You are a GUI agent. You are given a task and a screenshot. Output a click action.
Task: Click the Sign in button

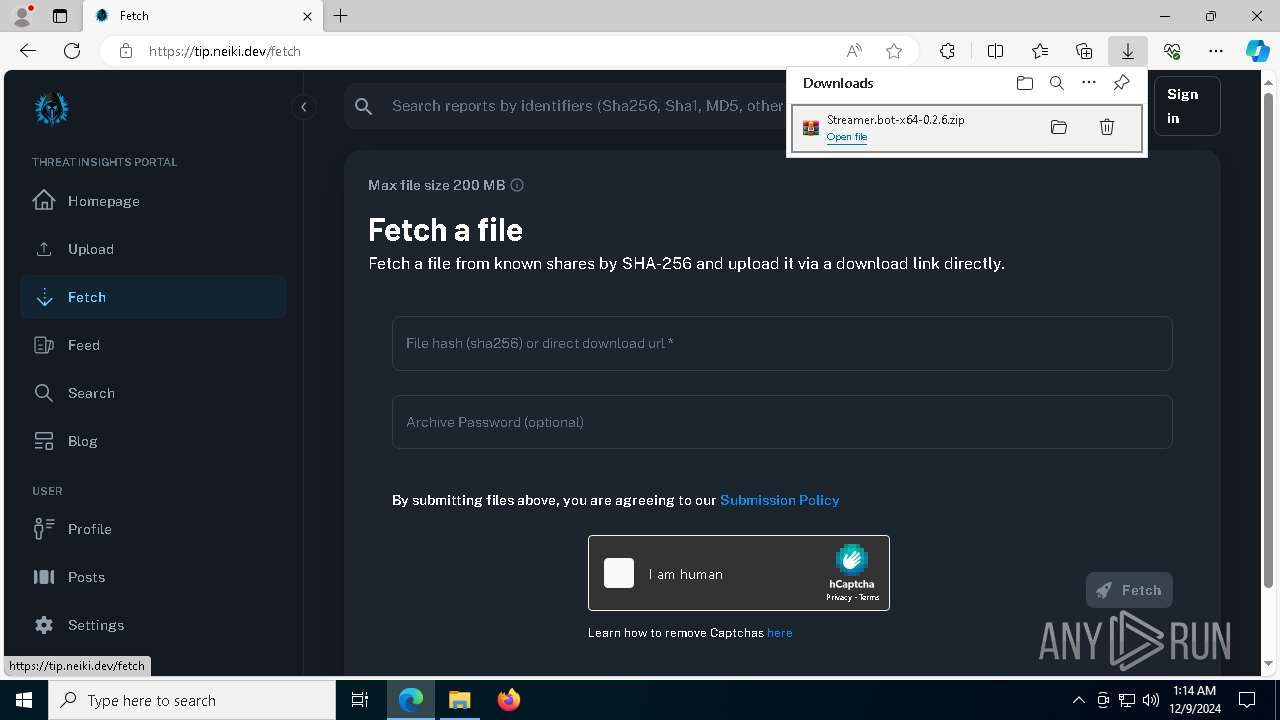point(1187,106)
